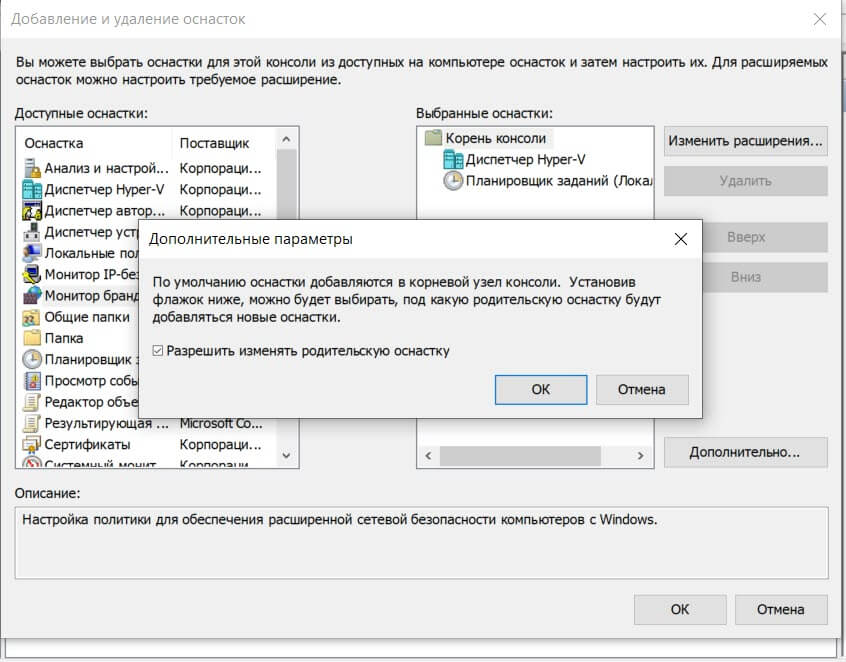Click the Корень консоли folder icon
This screenshot has height=662, width=846.
point(433,138)
